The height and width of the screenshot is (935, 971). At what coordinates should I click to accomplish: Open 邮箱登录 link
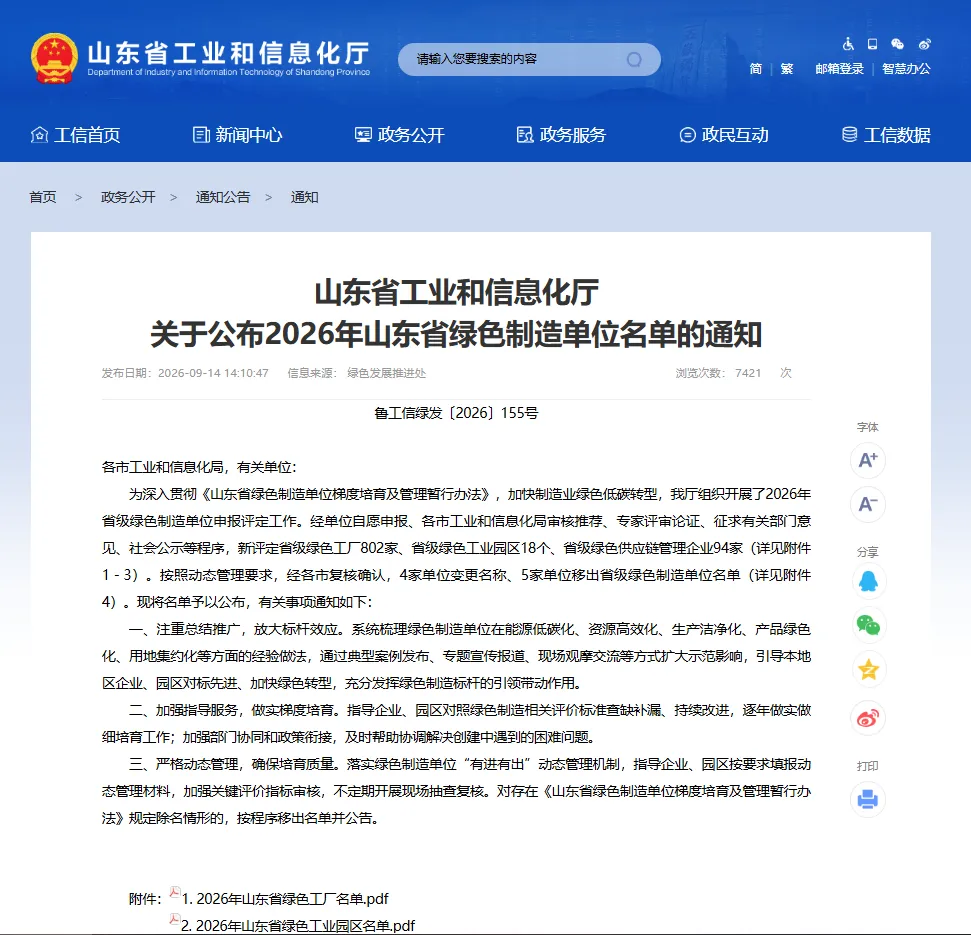pos(839,69)
